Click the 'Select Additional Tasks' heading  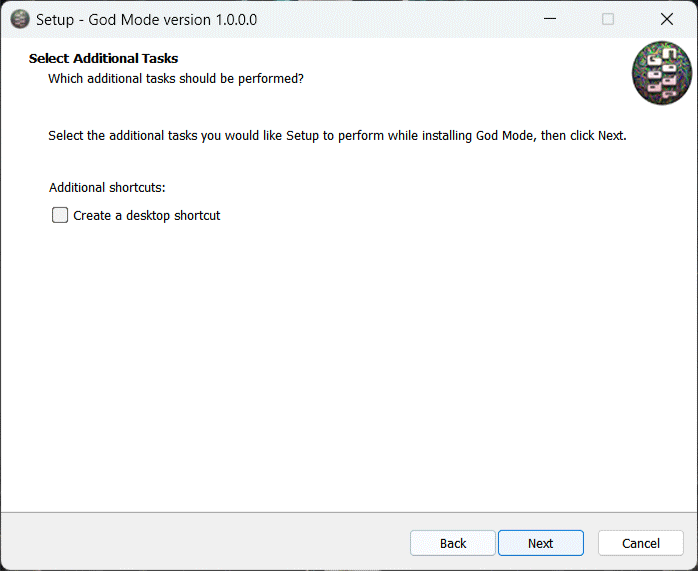(x=103, y=58)
